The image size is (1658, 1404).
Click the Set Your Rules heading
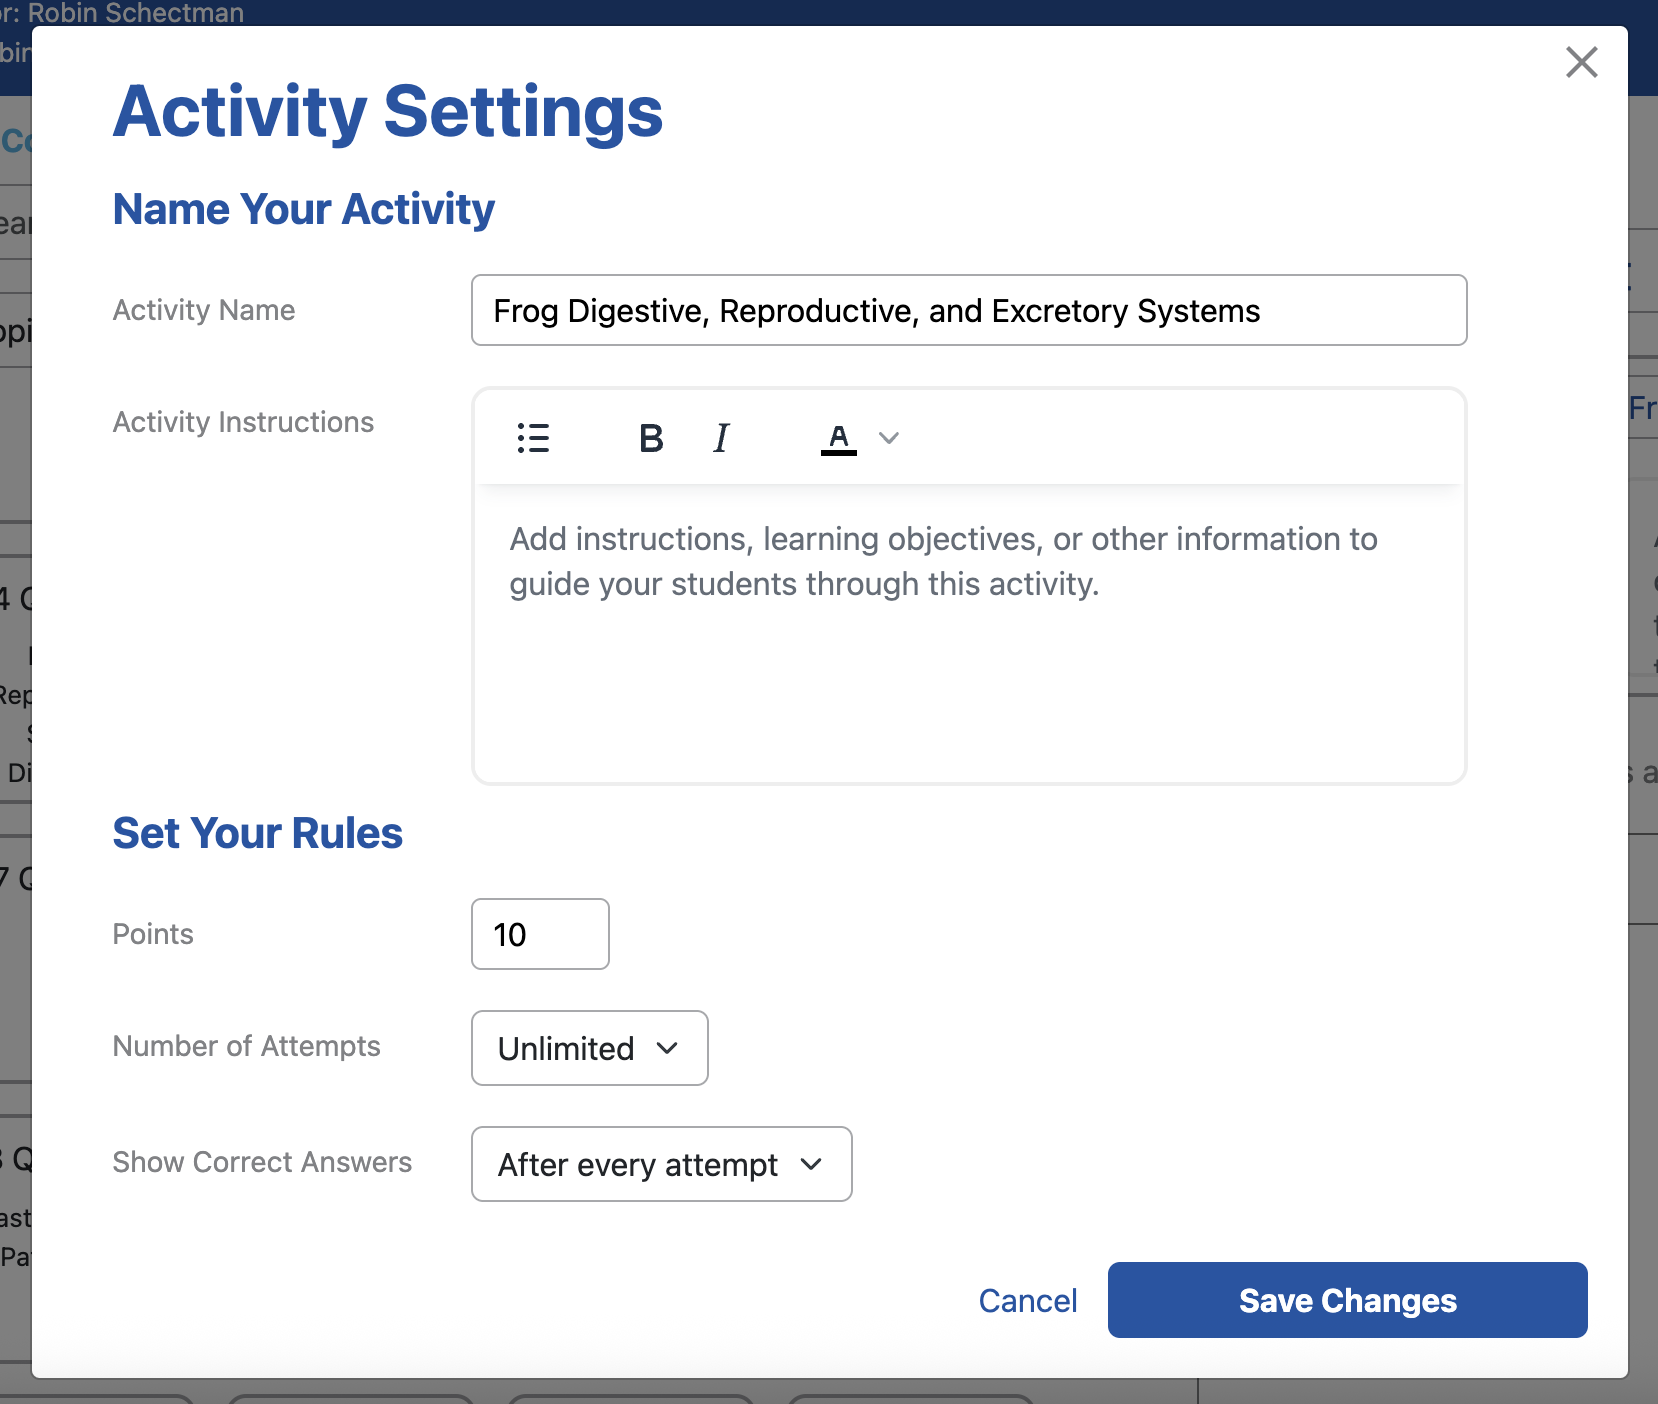[257, 832]
